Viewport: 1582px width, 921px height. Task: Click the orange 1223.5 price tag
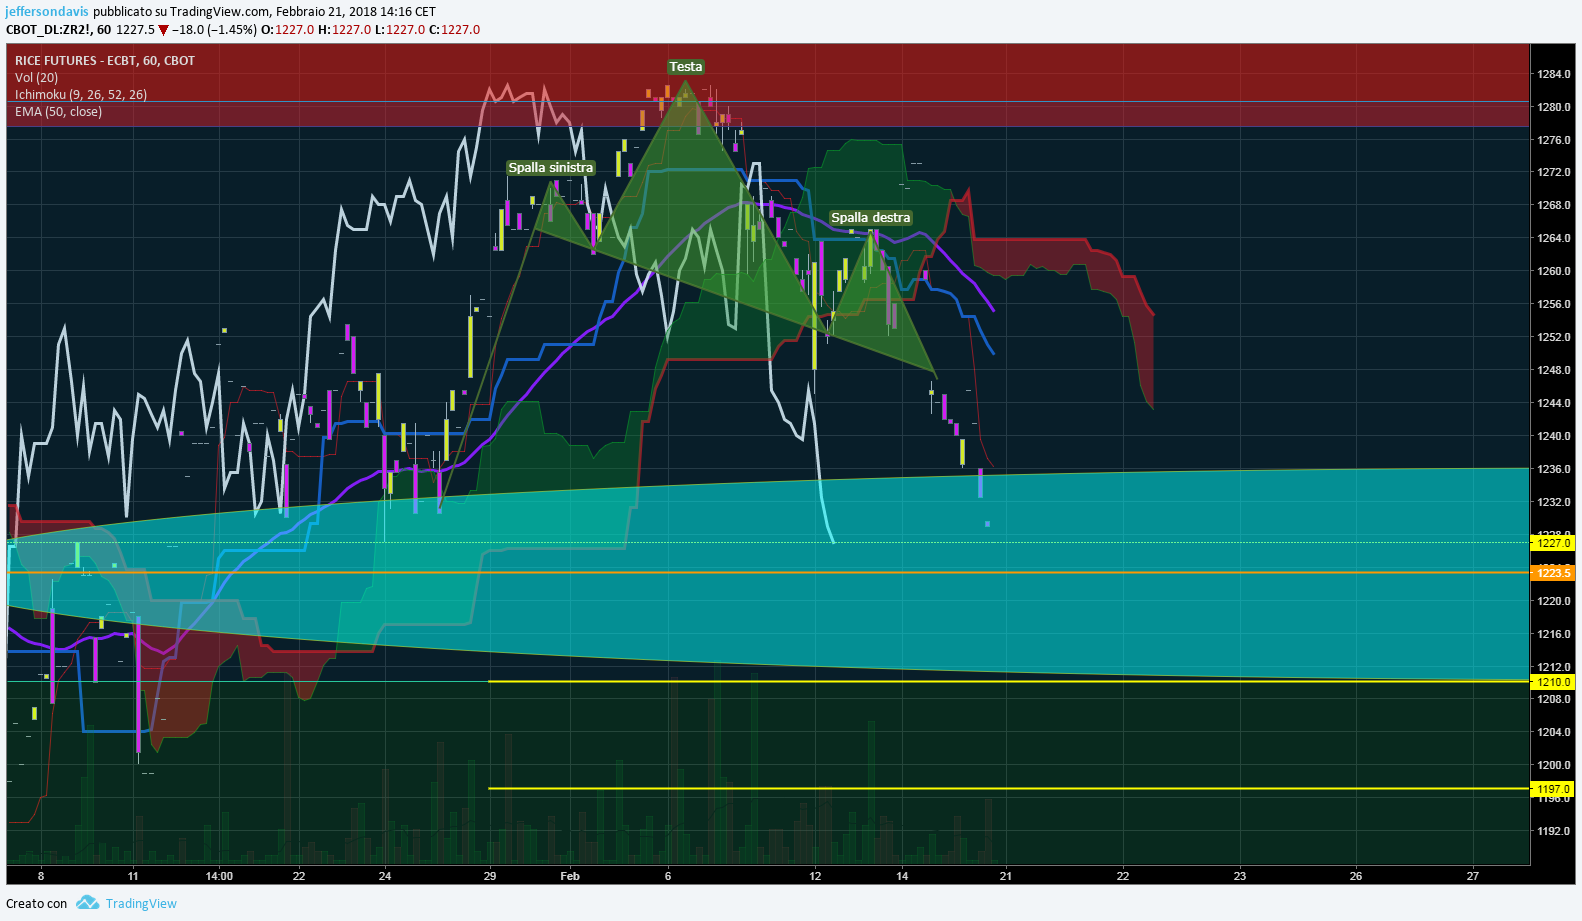pos(1553,573)
